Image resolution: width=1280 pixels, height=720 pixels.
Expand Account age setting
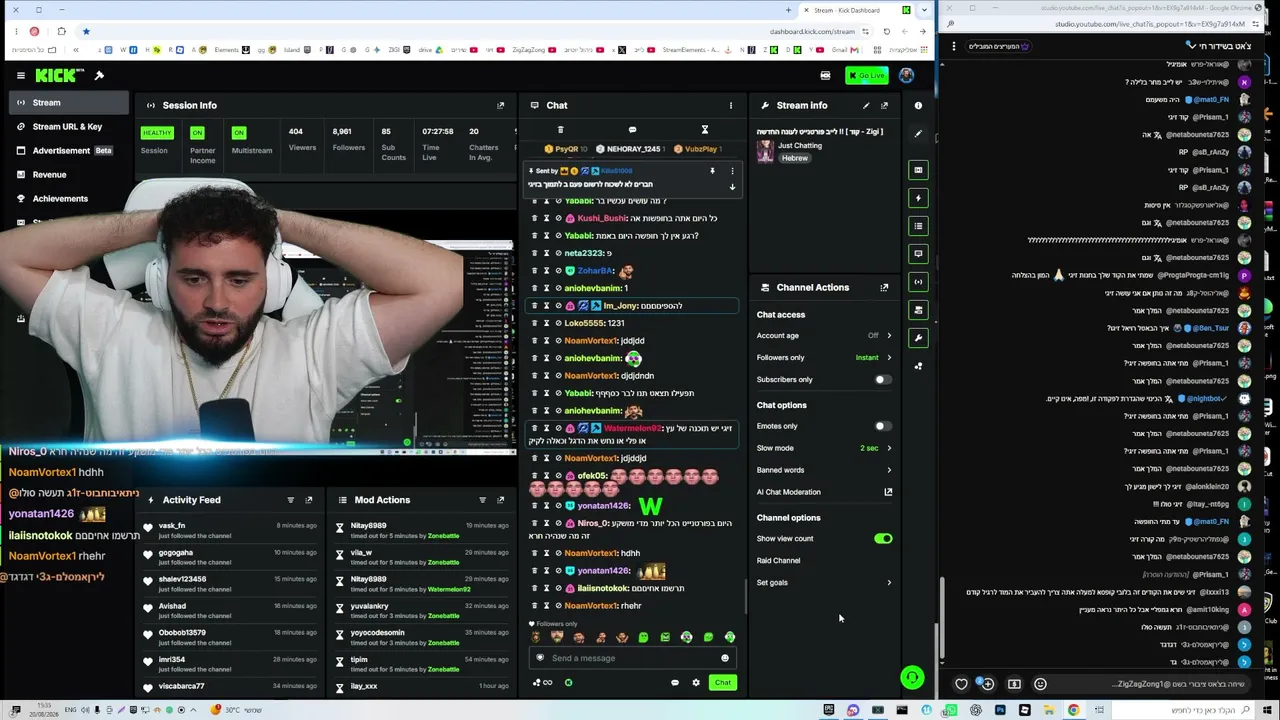click(x=889, y=336)
